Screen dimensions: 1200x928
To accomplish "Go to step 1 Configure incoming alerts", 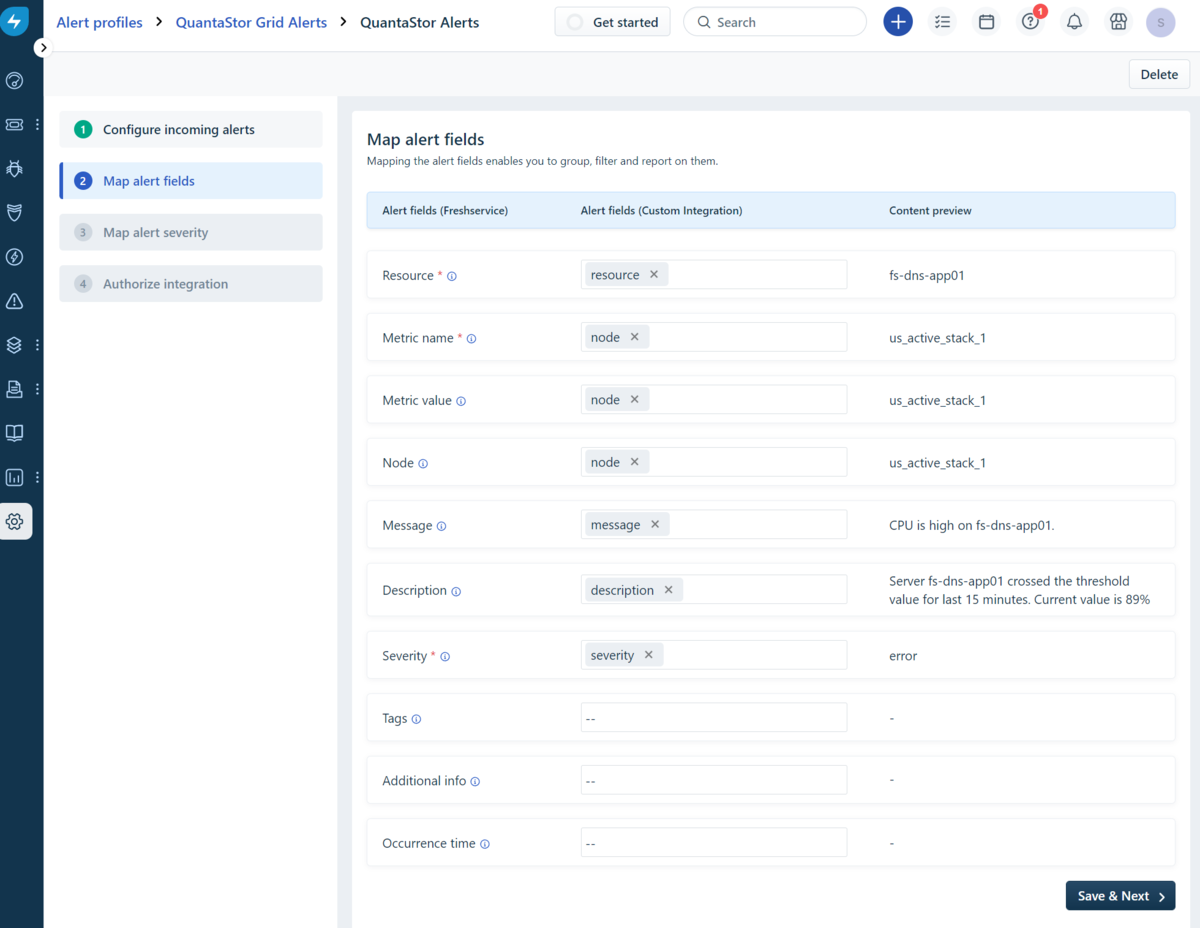I will [x=191, y=129].
